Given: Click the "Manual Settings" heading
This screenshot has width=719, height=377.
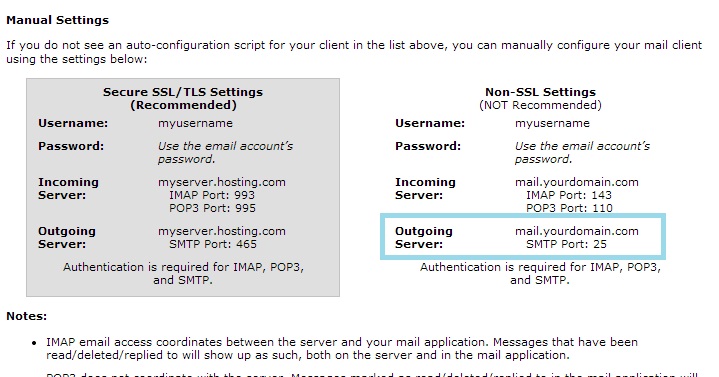Looking at the screenshot, I should pos(57,20).
